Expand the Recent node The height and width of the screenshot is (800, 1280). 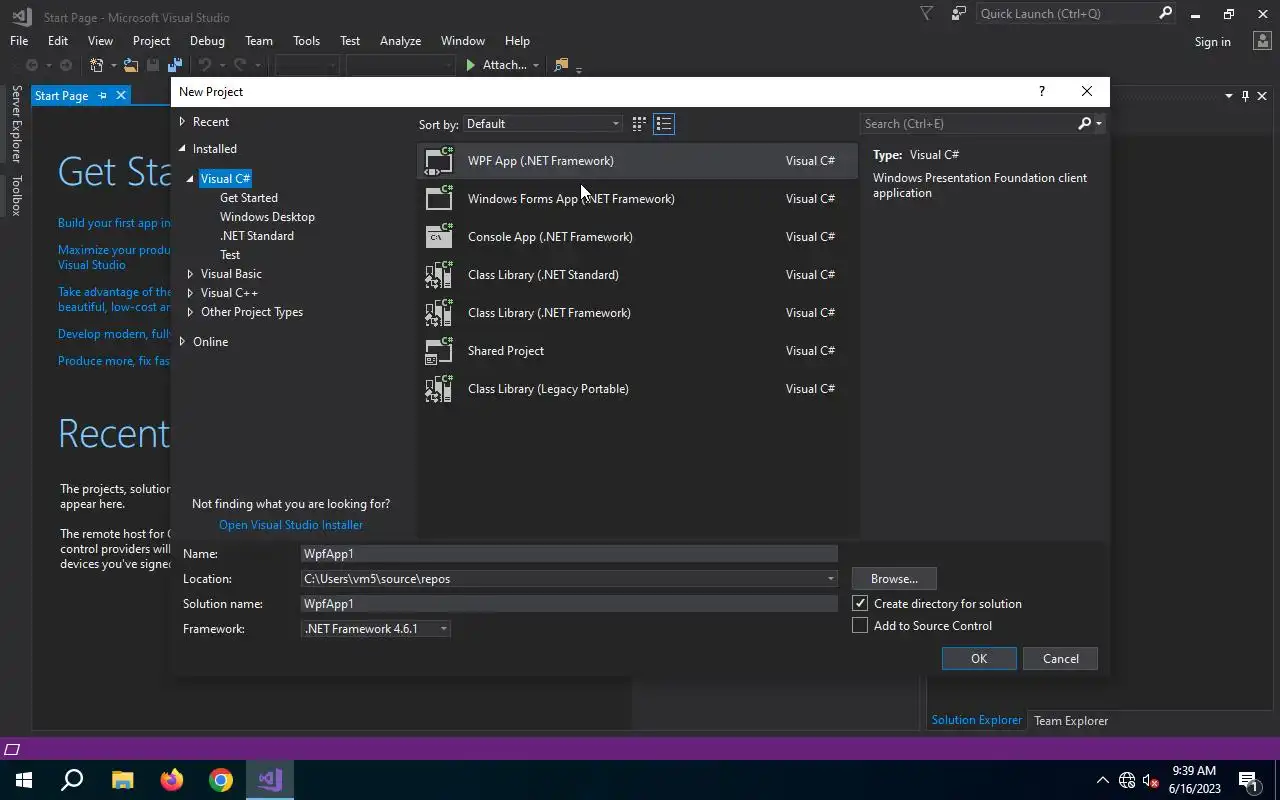pyautogui.click(x=182, y=122)
